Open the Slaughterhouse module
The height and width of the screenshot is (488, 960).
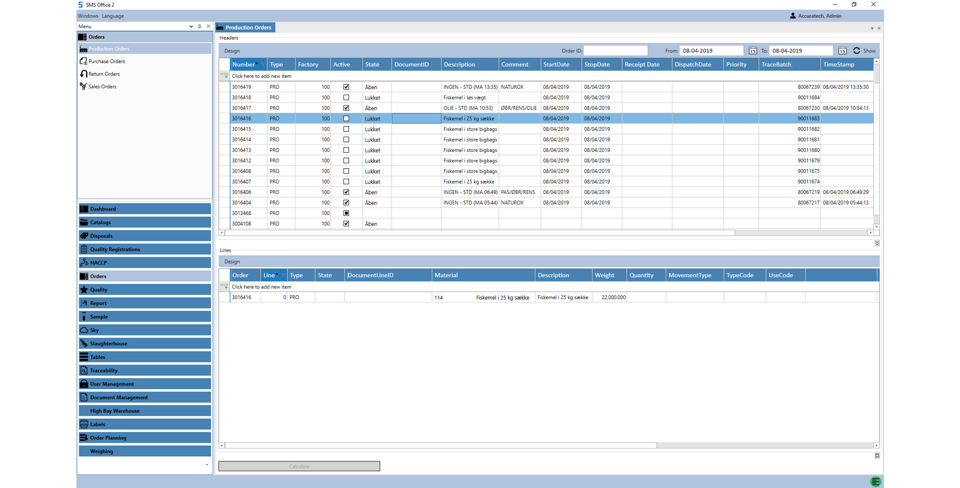(x=108, y=343)
